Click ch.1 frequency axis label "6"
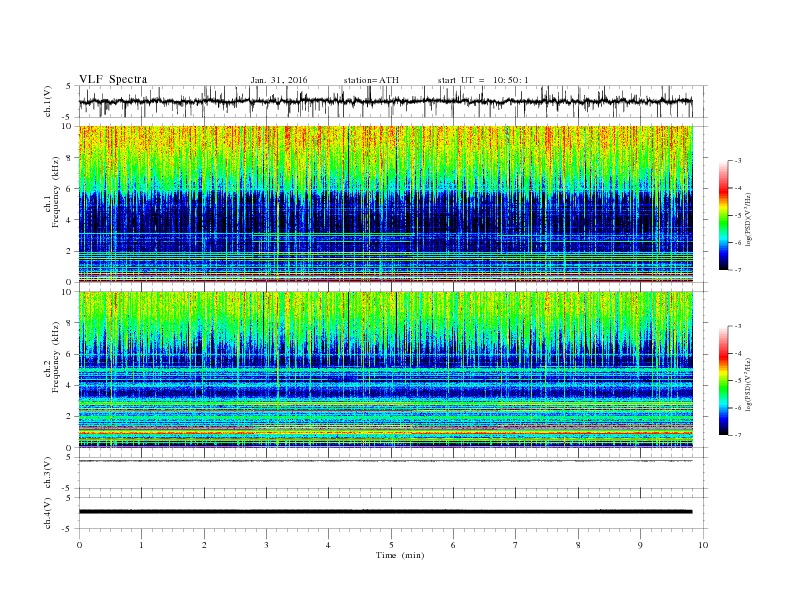The image size is (792, 612). coord(69,189)
